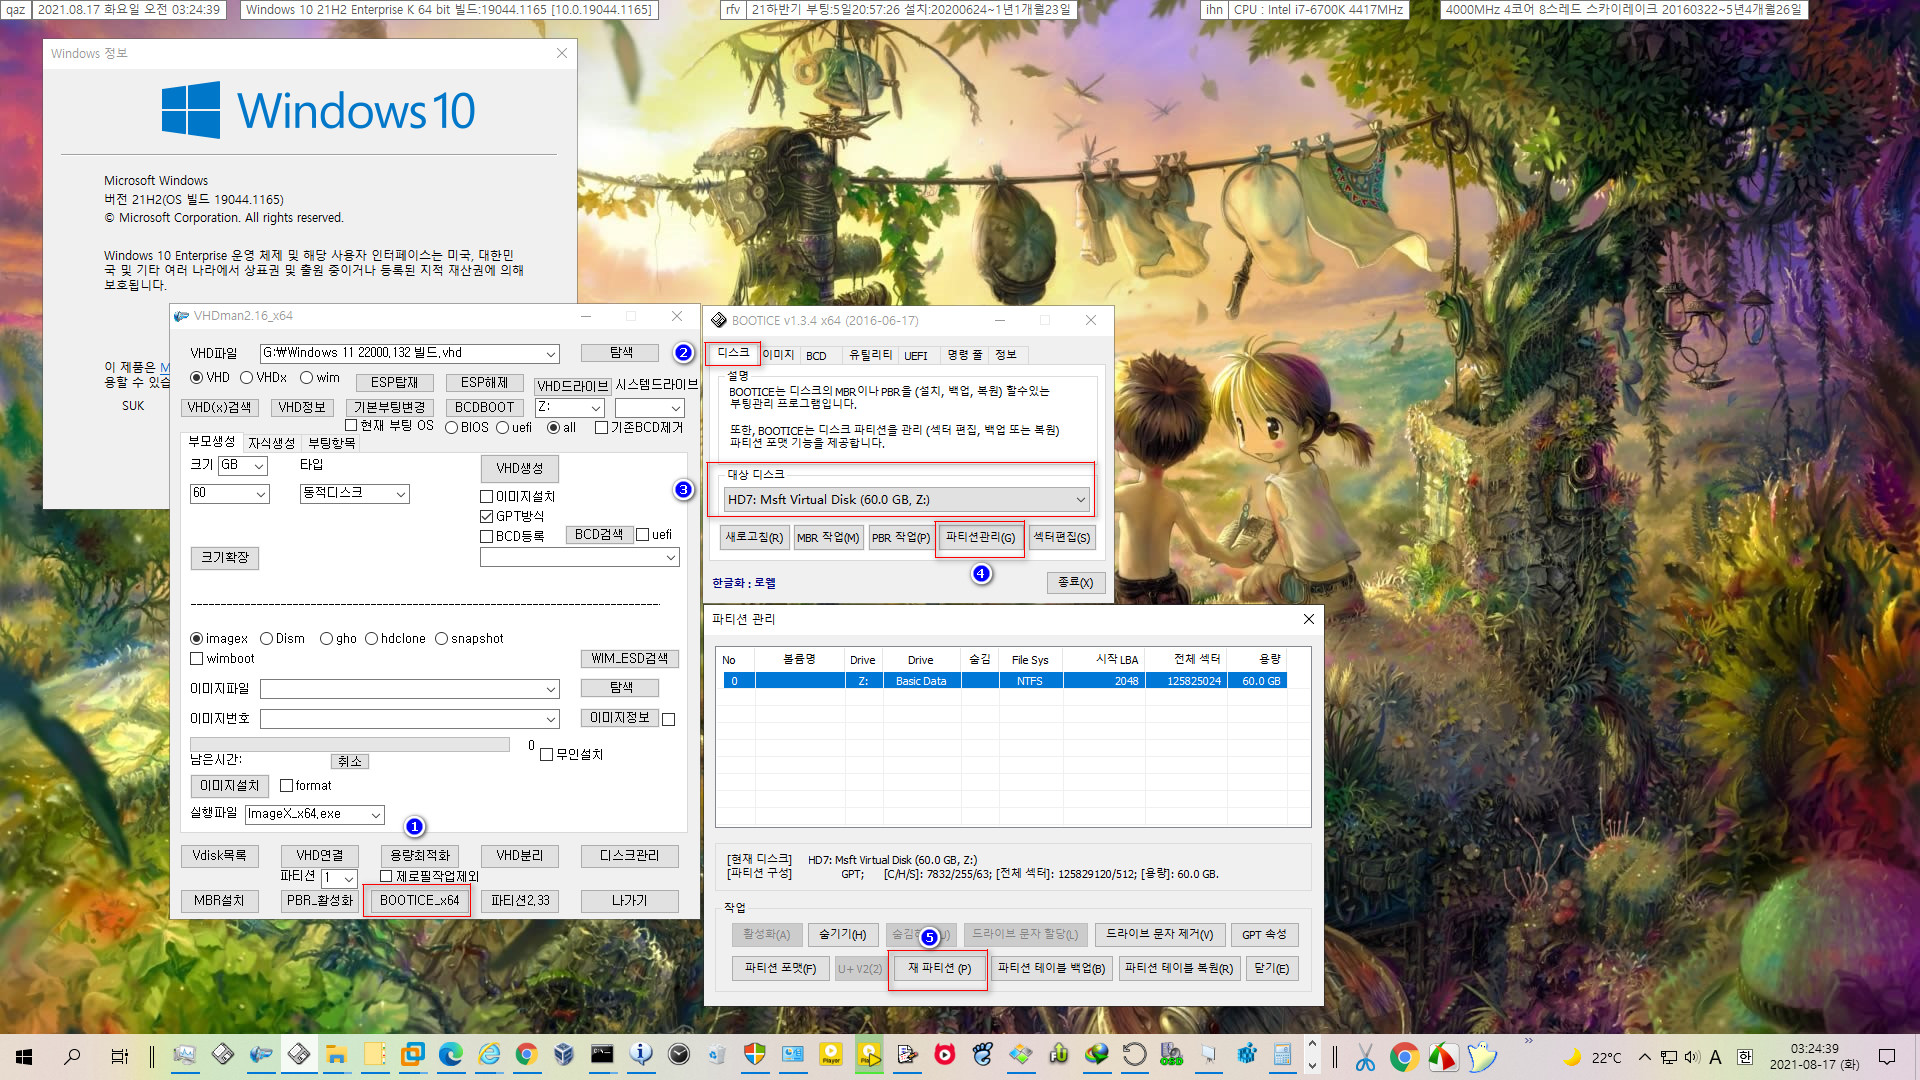
Task: Open the moon weather widget
Action: pyautogui.click(x=1590, y=1057)
